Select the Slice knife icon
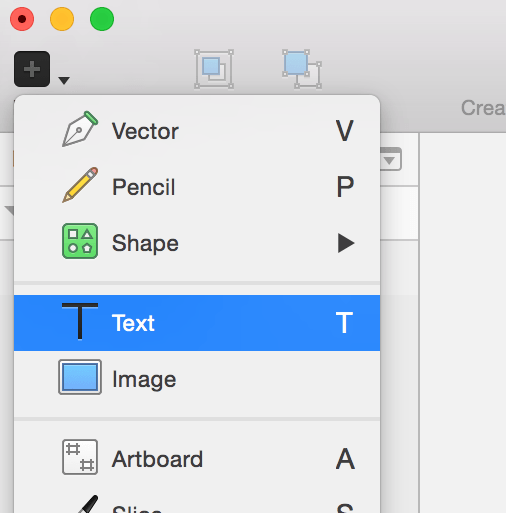The width and height of the screenshot is (506, 513). pos(87,504)
